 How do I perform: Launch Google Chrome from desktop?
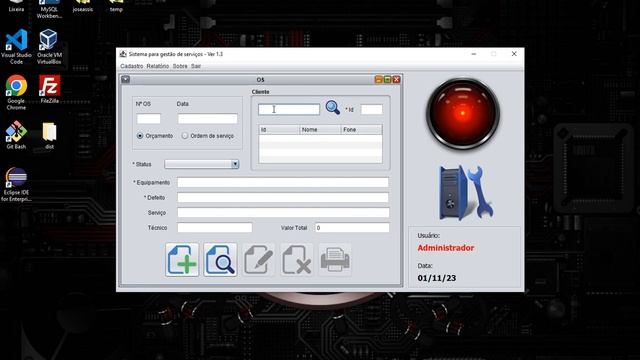coord(16,92)
